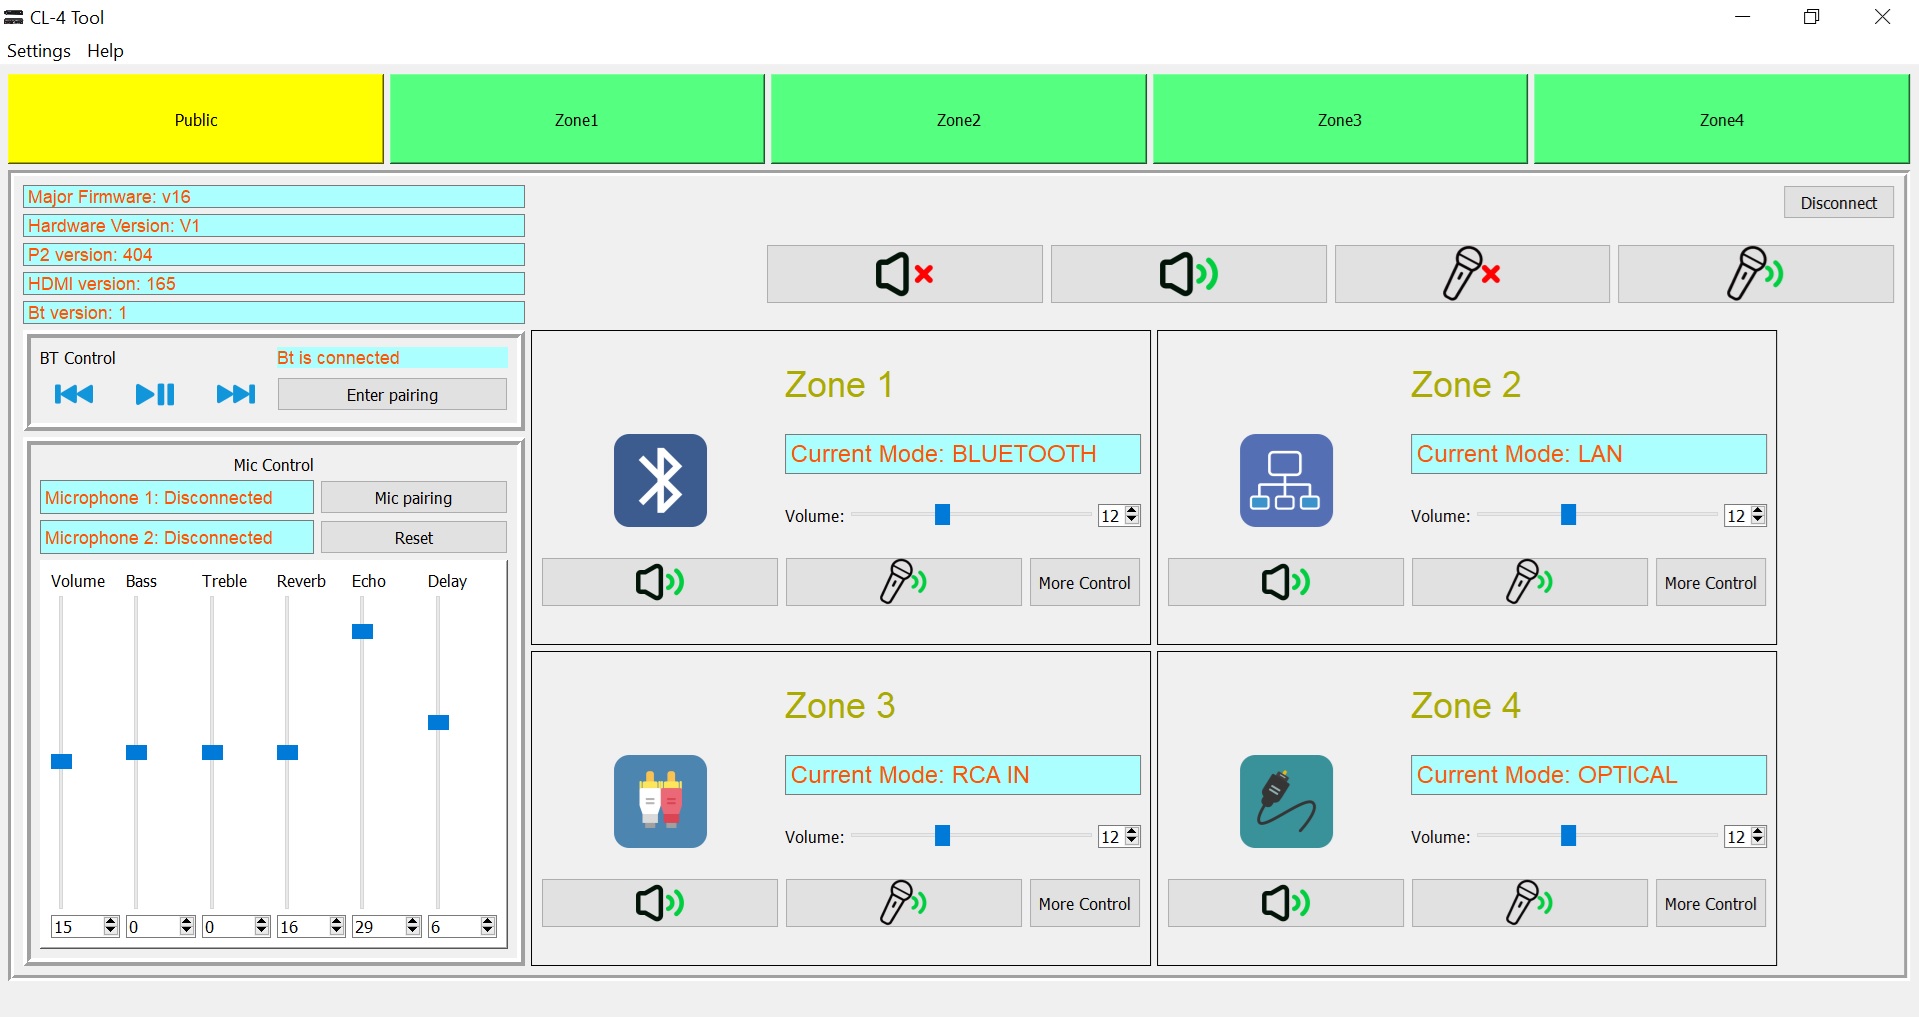The width and height of the screenshot is (1919, 1017).
Task: Toggle the Zone 1 speaker output
Action: (x=660, y=582)
